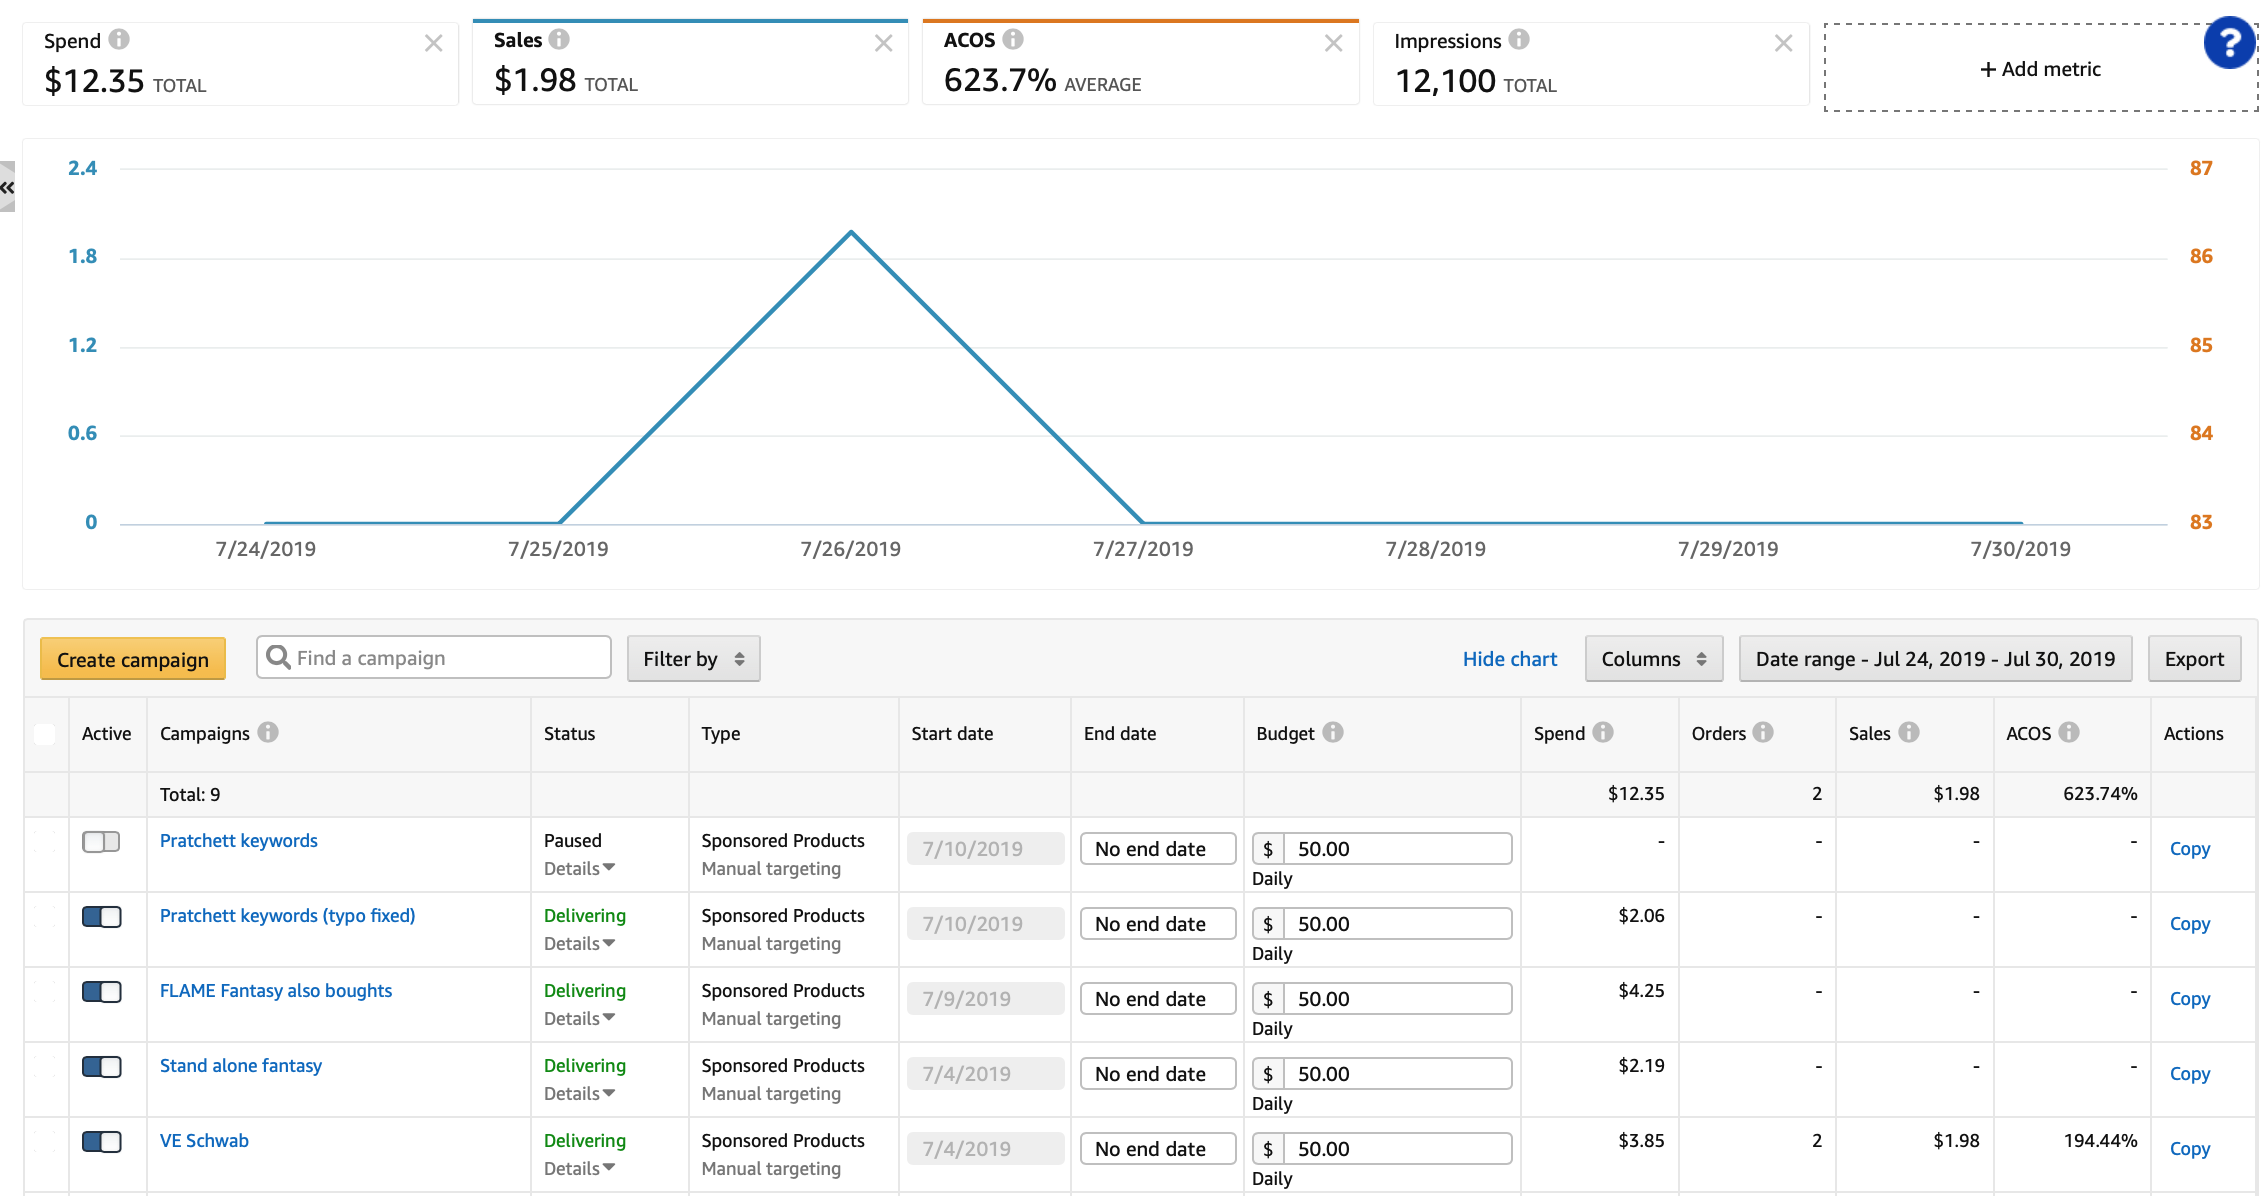This screenshot has height=1196, width=2266.
Task: Click search magnifier in Find a campaign
Action: tap(279, 657)
